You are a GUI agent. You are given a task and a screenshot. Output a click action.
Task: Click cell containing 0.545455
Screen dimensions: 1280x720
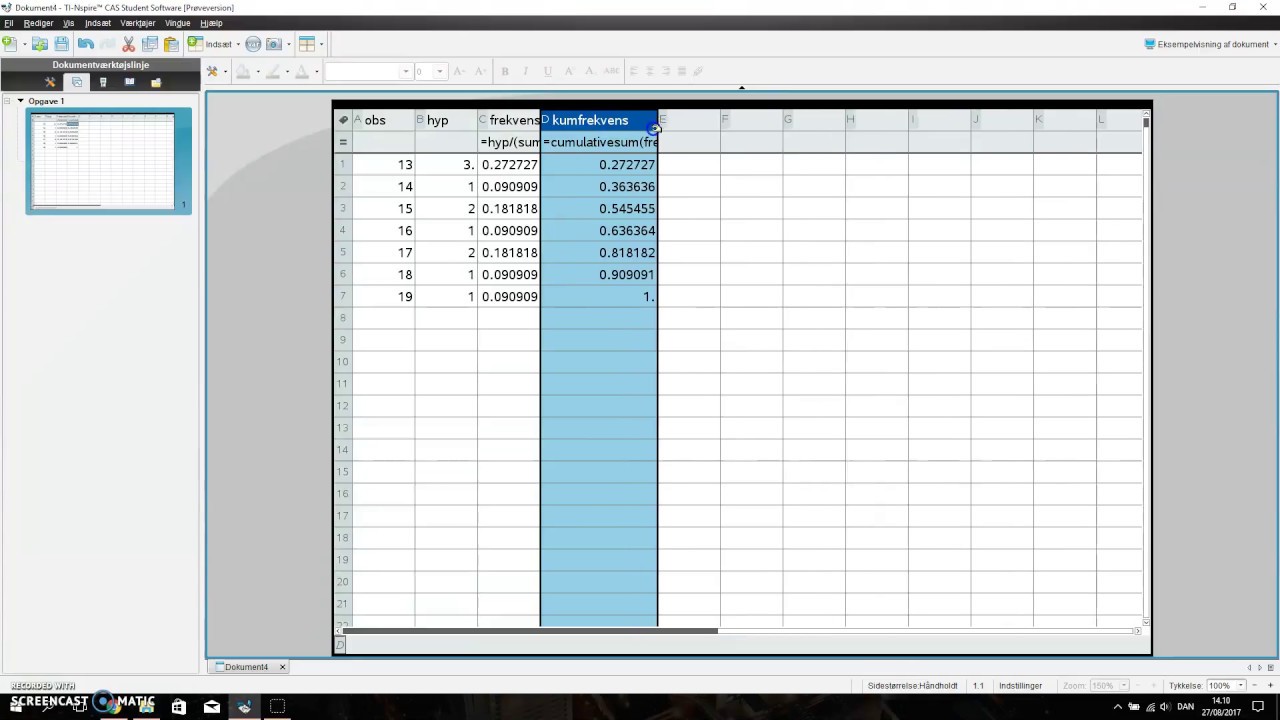[x=599, y=208]
